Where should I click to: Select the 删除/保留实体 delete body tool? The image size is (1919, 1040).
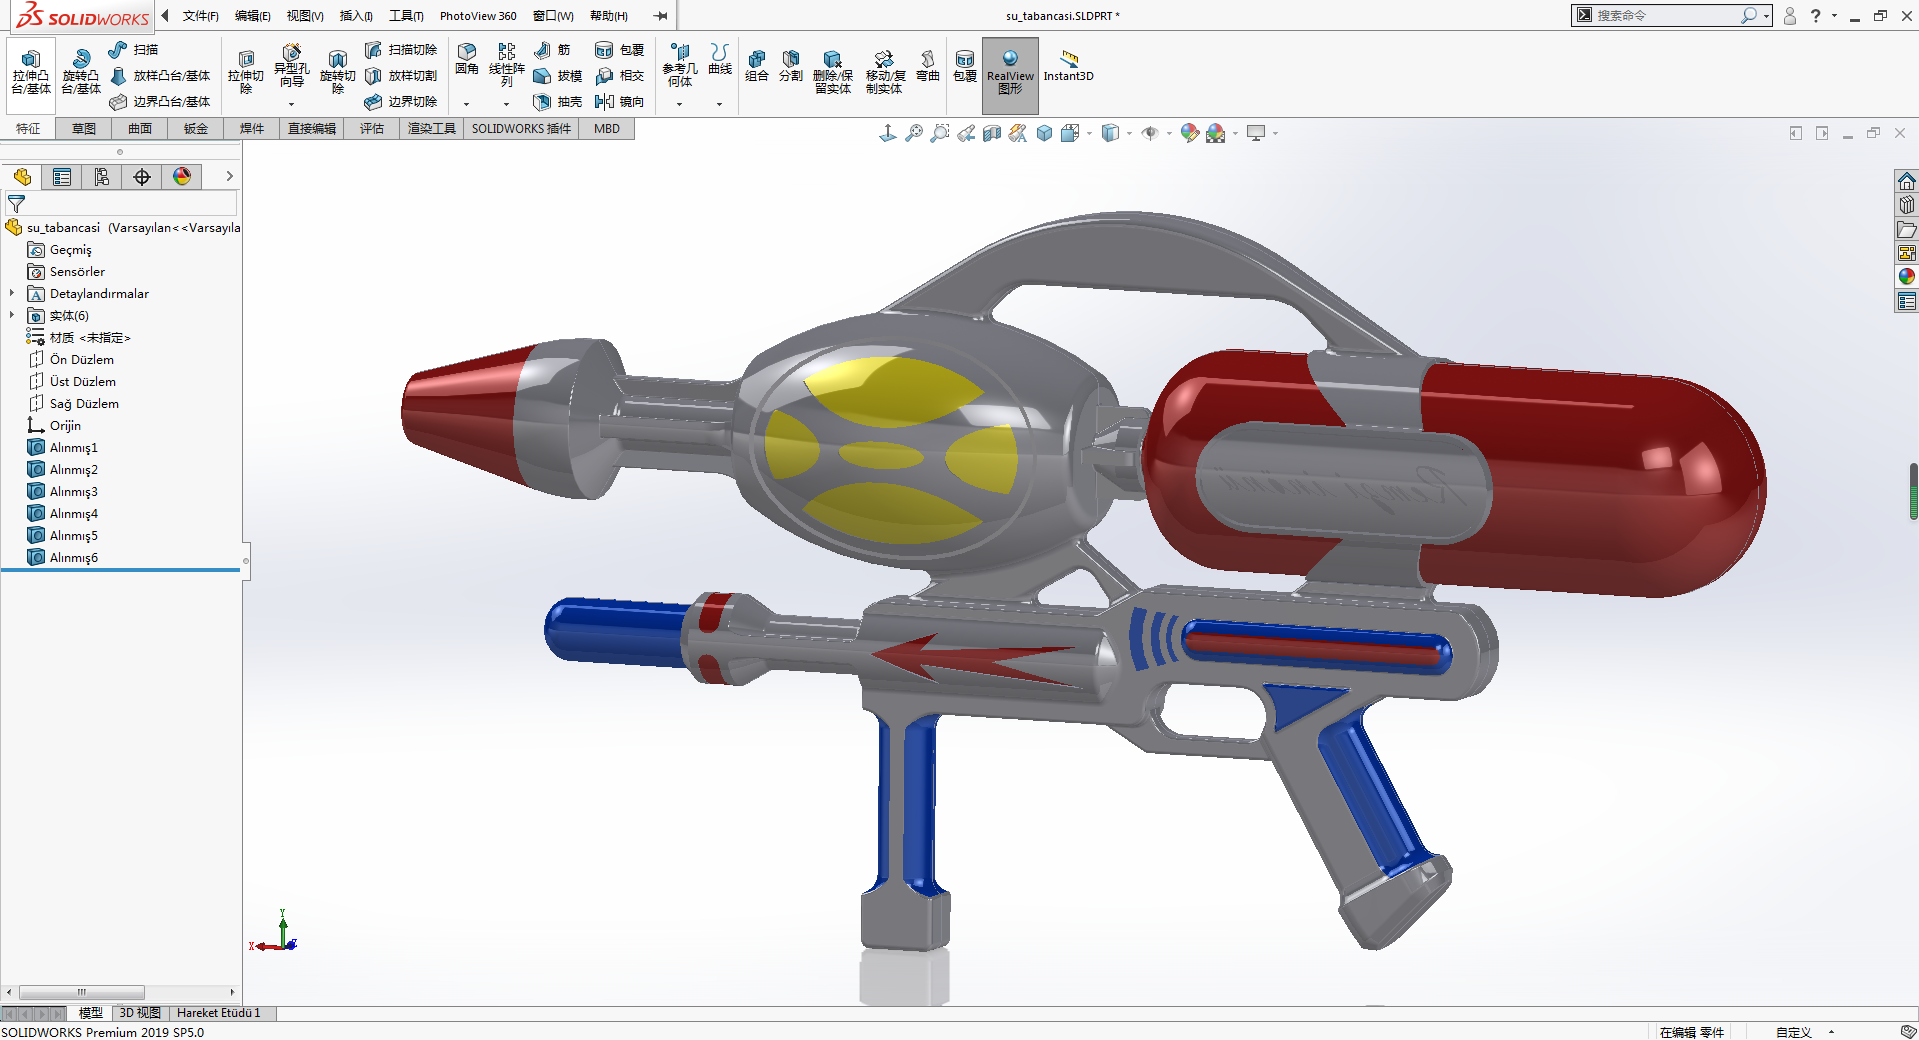833,72
